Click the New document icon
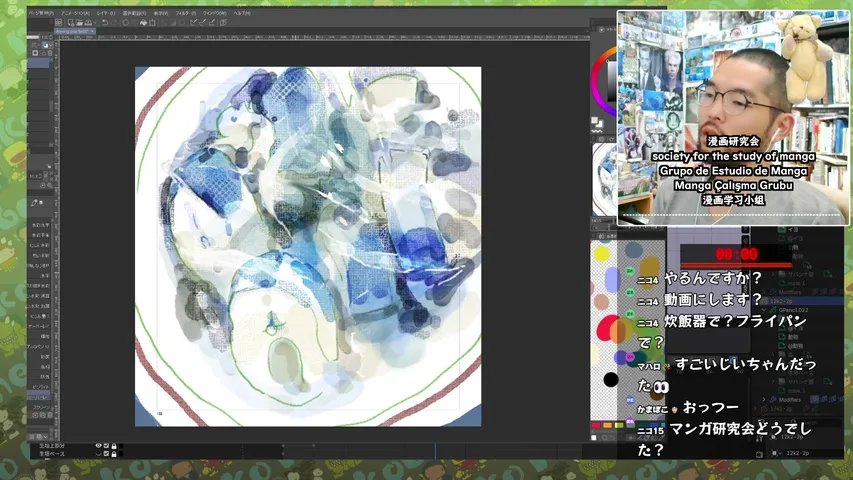The width and height of the screenshot is (853, 480). coord(71,23)
